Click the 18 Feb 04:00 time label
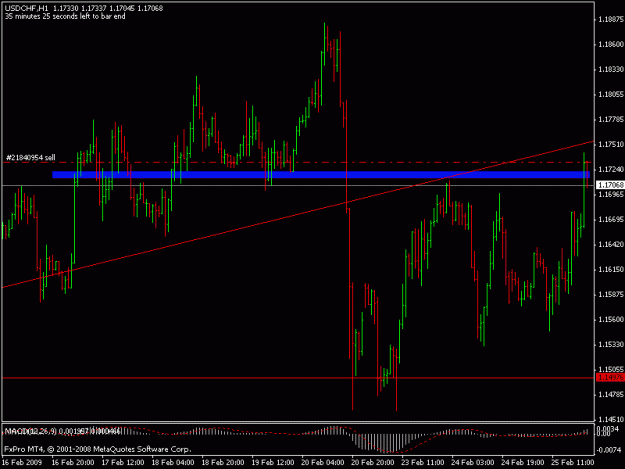625x469 pixels. pyautogui.click(x=173, y=462)
